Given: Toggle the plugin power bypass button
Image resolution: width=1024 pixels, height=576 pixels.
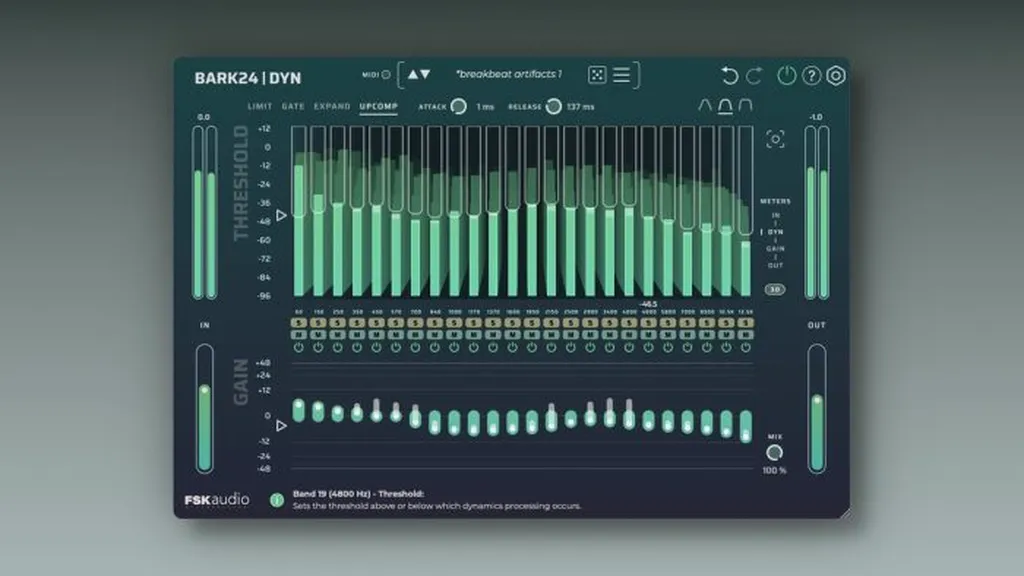Looking at the screenshot, I should pos(787,76).
